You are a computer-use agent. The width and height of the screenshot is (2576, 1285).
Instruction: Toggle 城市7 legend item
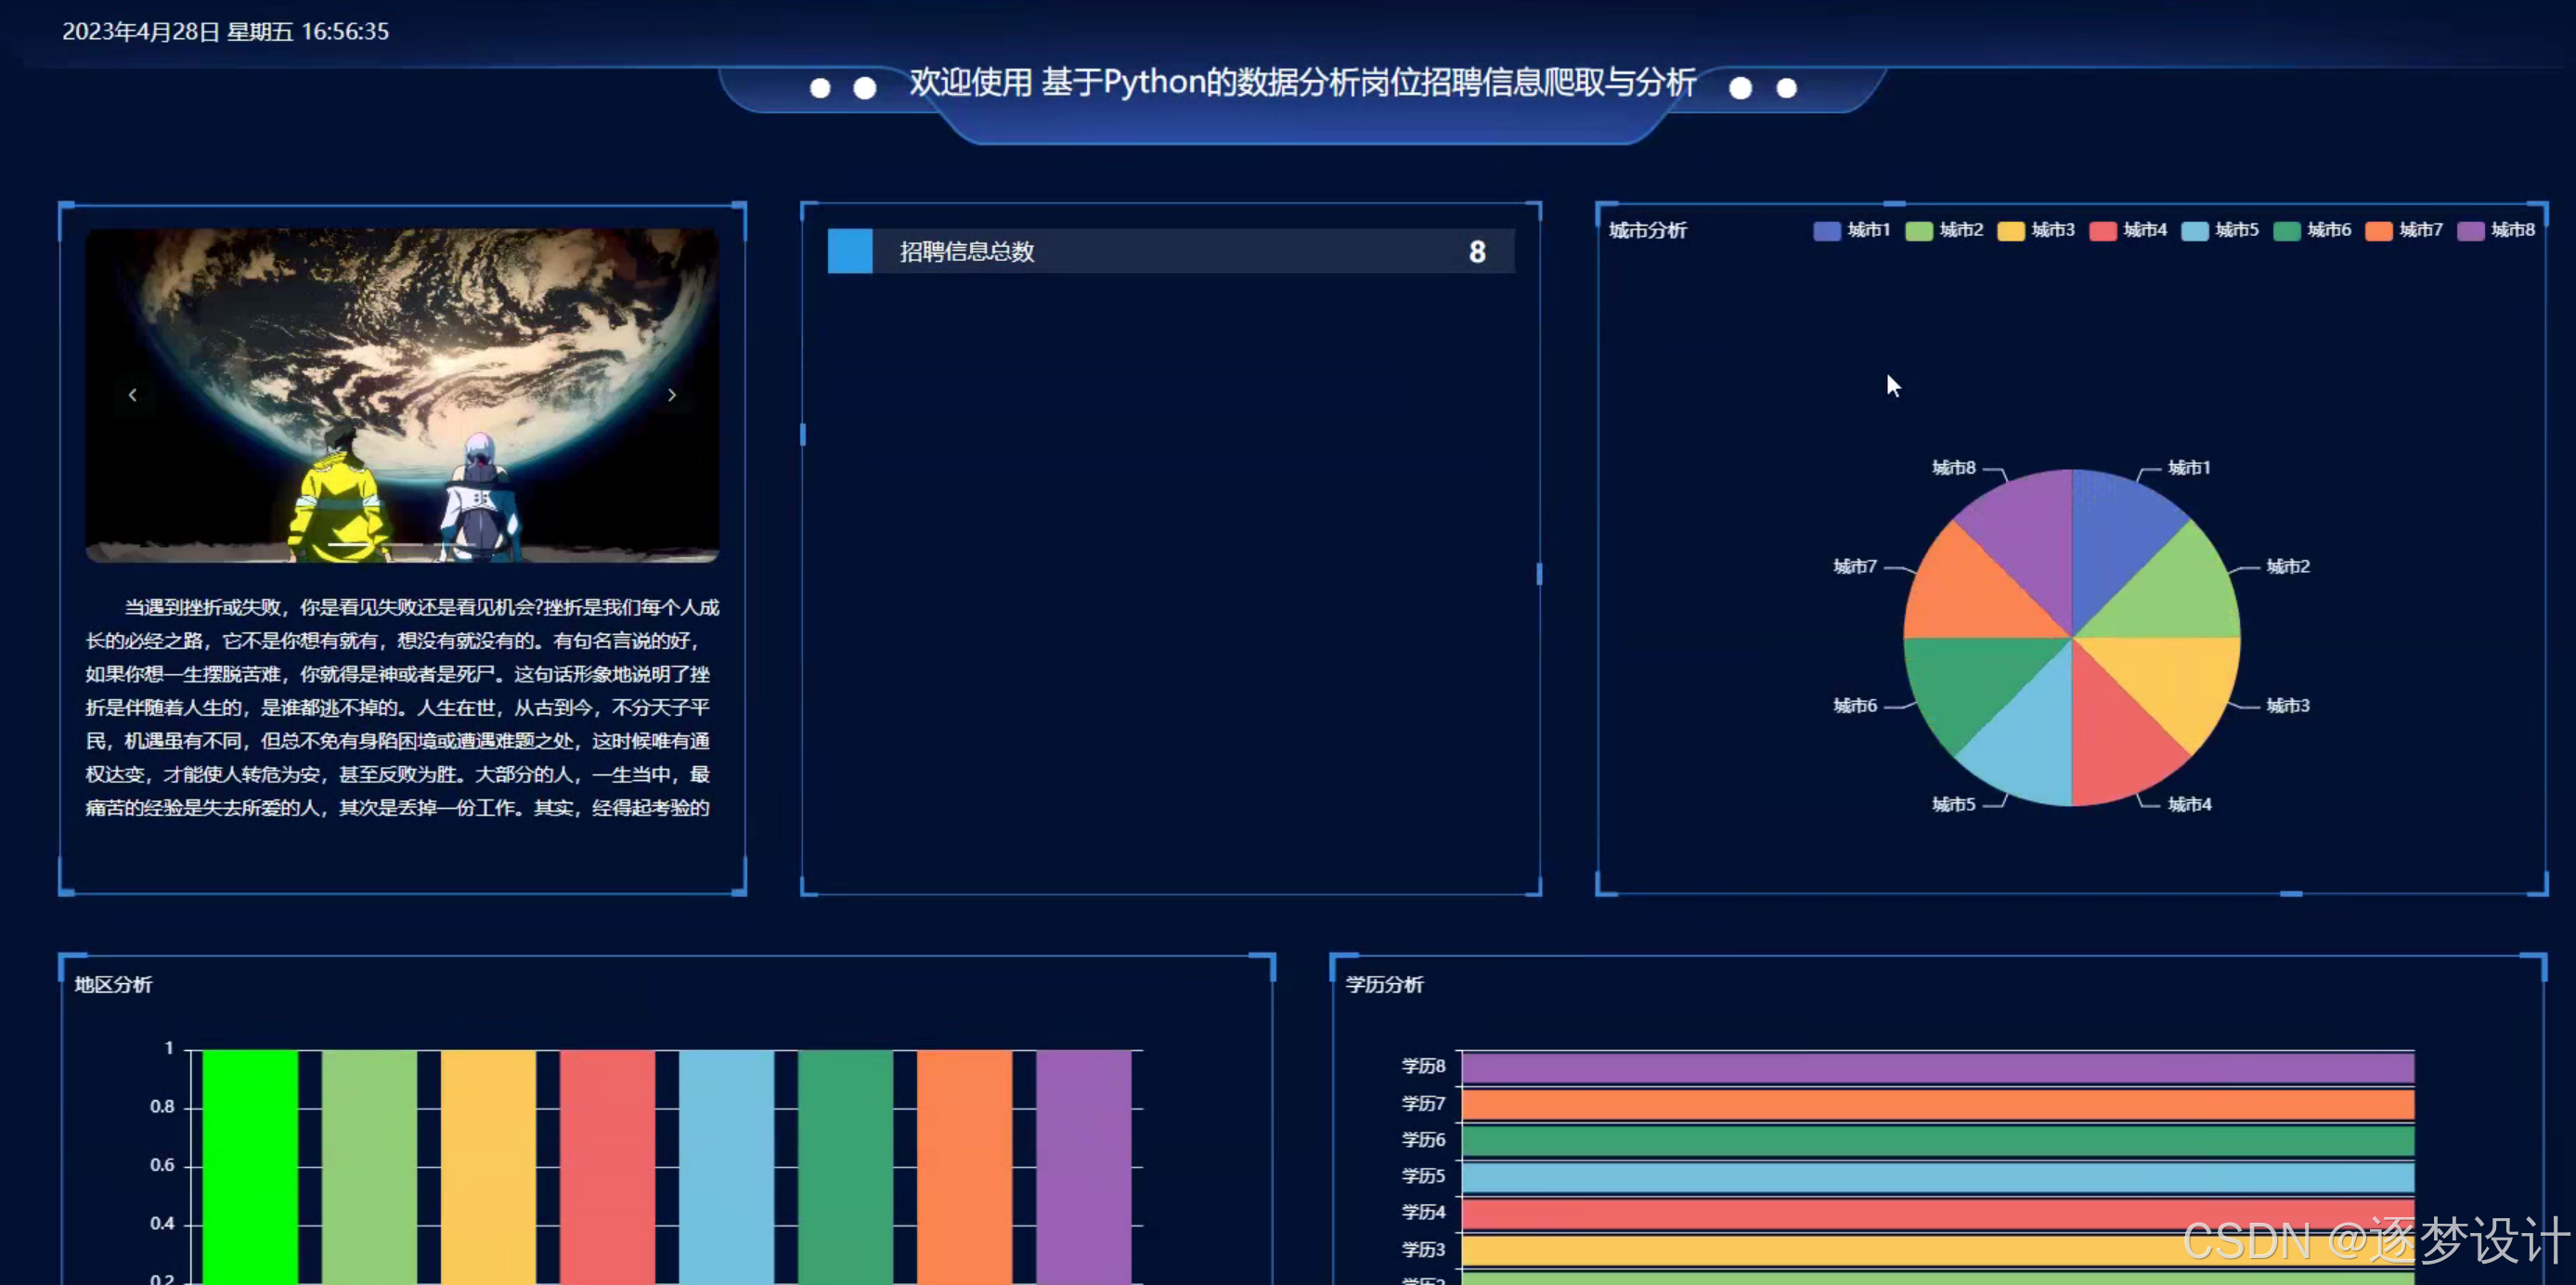point(2404,231)
